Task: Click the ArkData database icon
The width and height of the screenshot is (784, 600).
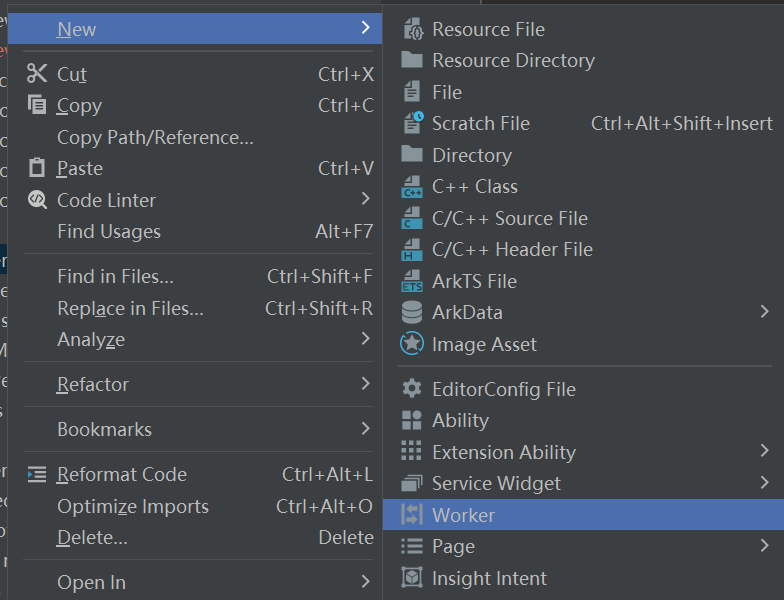Action: pos(412,313)
